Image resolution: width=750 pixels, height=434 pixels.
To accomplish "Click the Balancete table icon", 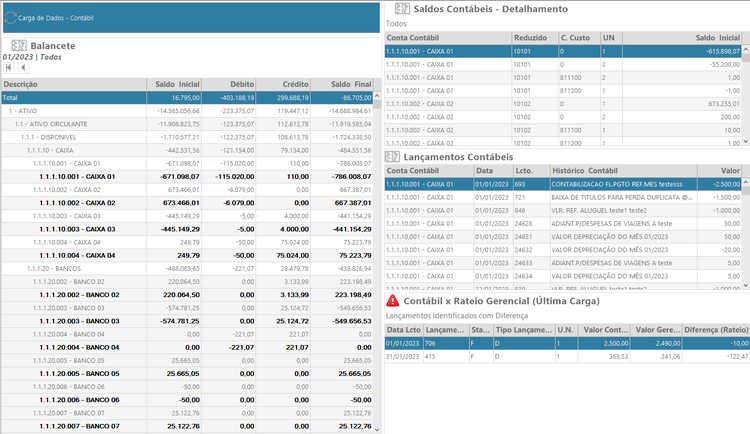I will 19,45.
